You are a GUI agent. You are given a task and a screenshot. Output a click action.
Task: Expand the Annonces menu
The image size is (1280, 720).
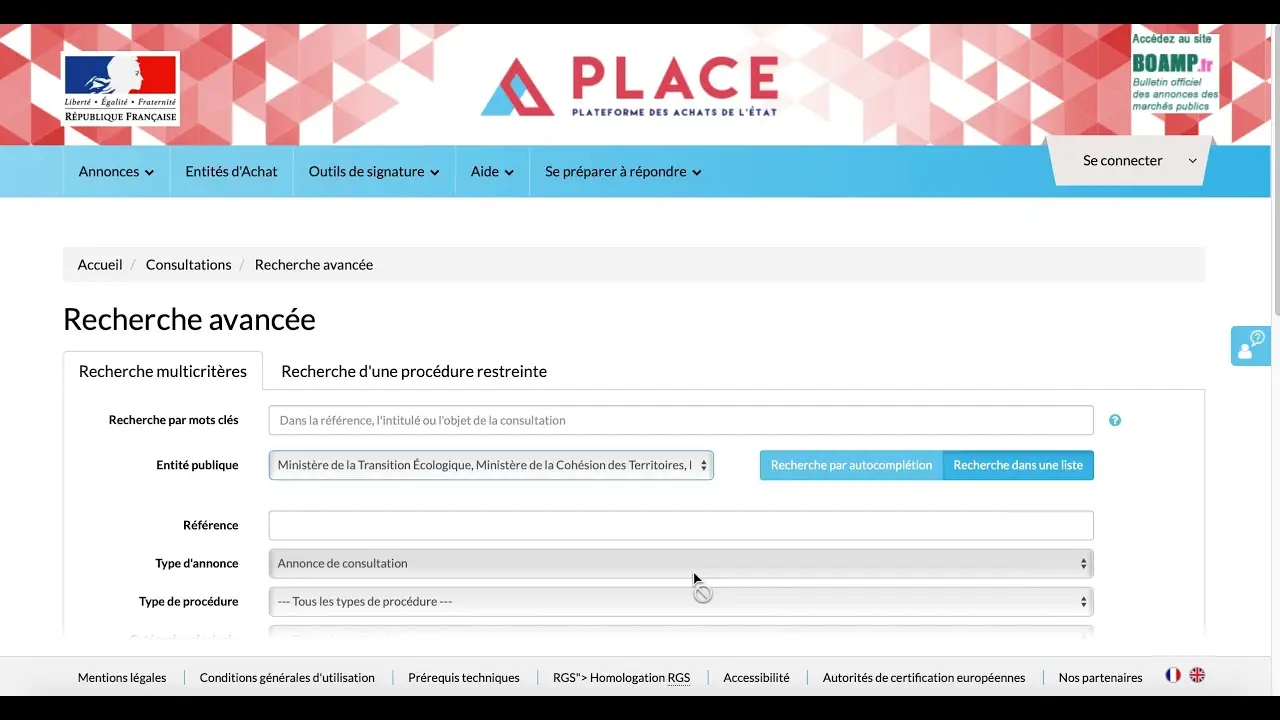(x=115, y=171)
